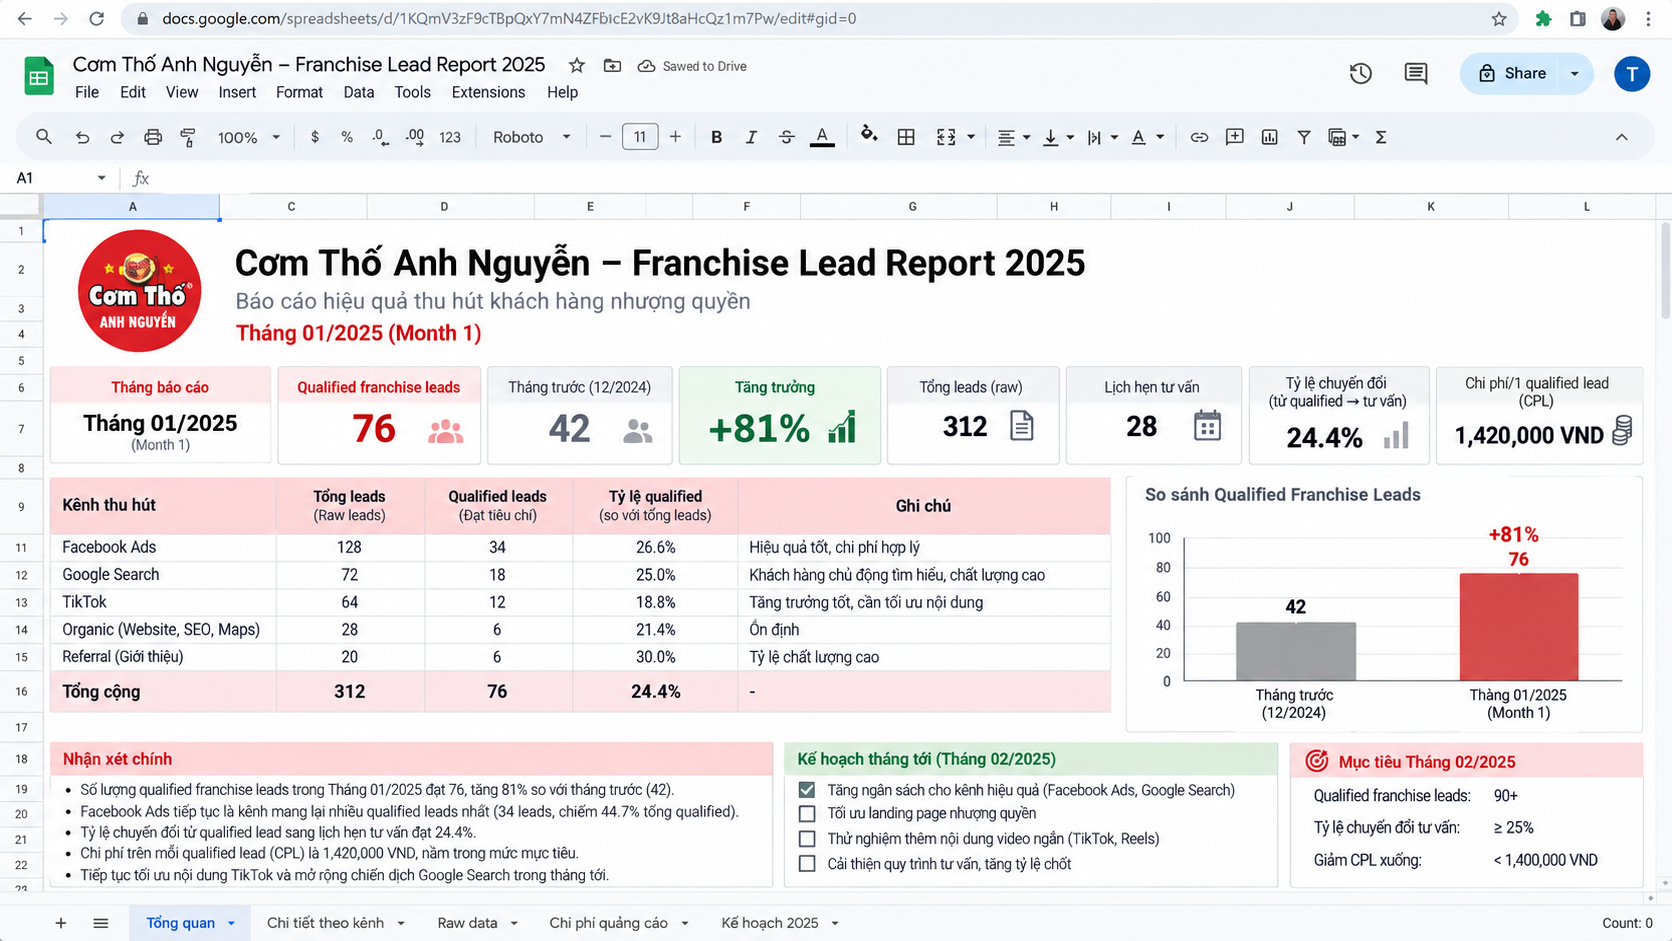Open the File menu

tap(87, 92)
